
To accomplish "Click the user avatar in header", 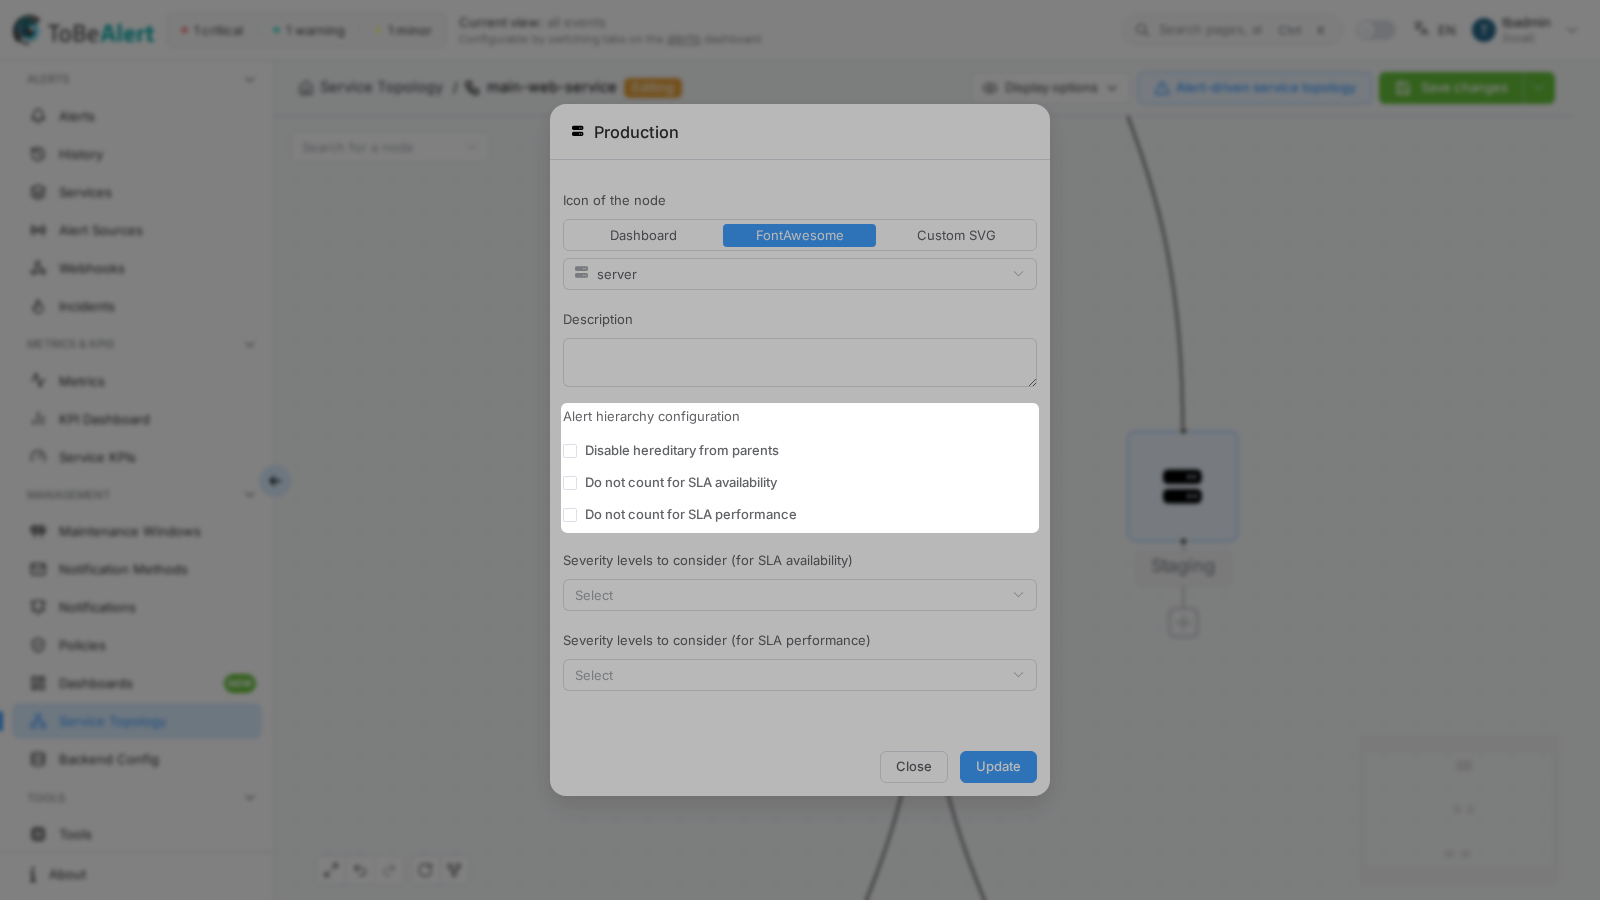I will tap(1484, 30).
